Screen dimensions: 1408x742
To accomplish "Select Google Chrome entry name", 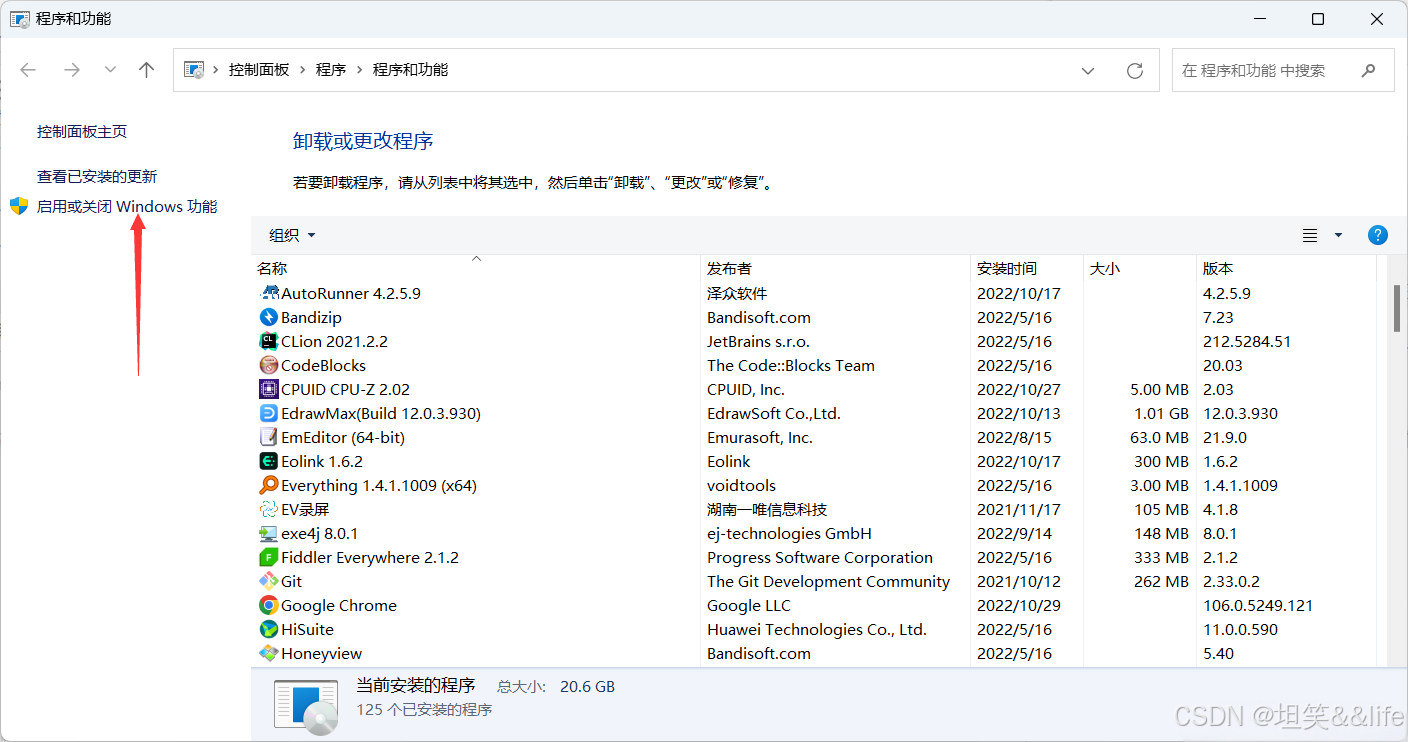I will (339, 605).
